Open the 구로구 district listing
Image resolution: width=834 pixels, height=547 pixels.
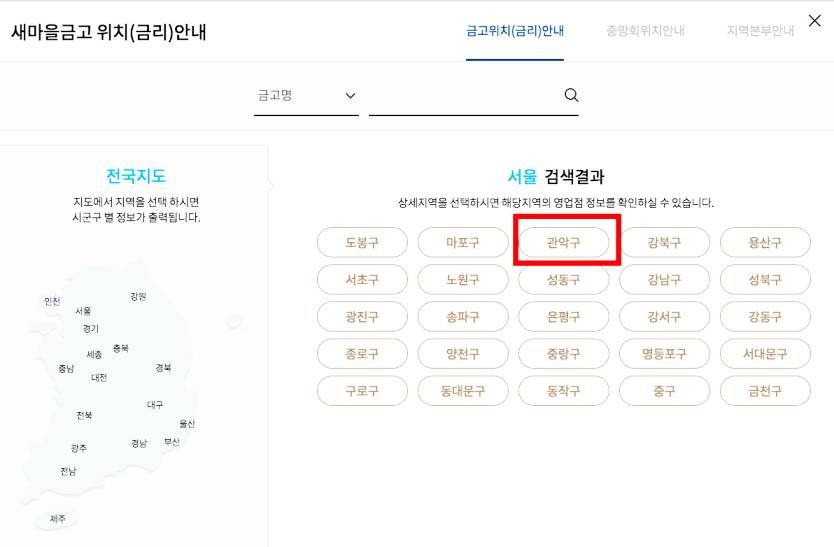point(362,391)
